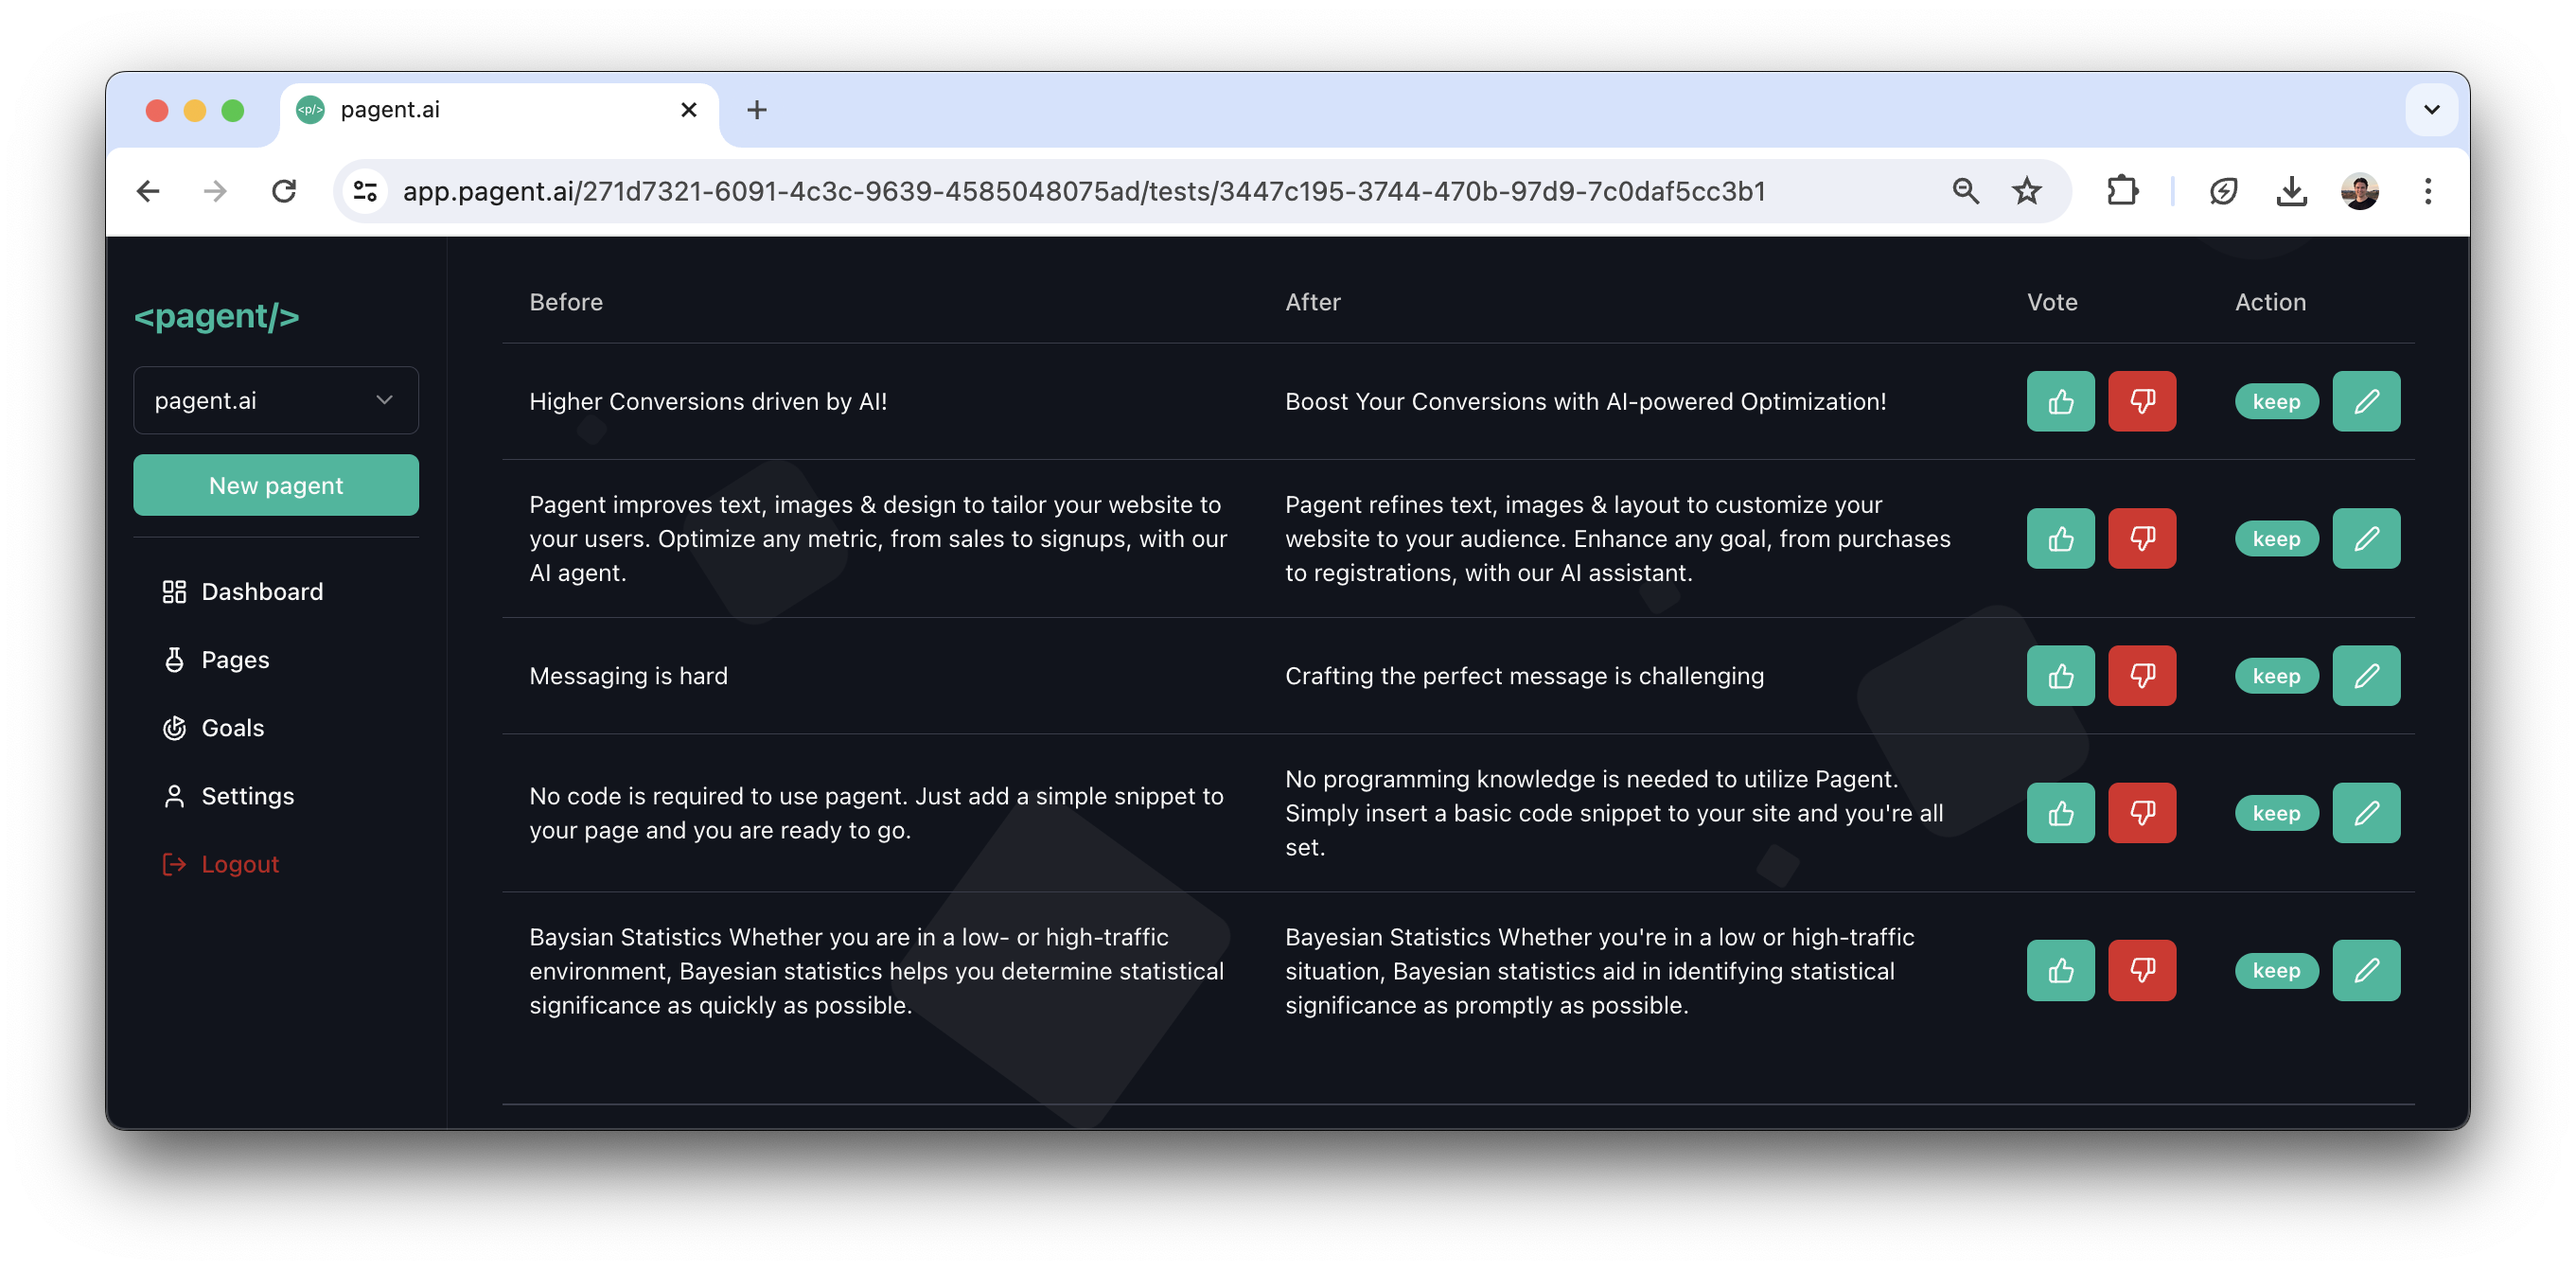Toggle keep for 'Messaging is hard' row
This screenshot has height=1270, width=2576.
tap(2276, 675)
